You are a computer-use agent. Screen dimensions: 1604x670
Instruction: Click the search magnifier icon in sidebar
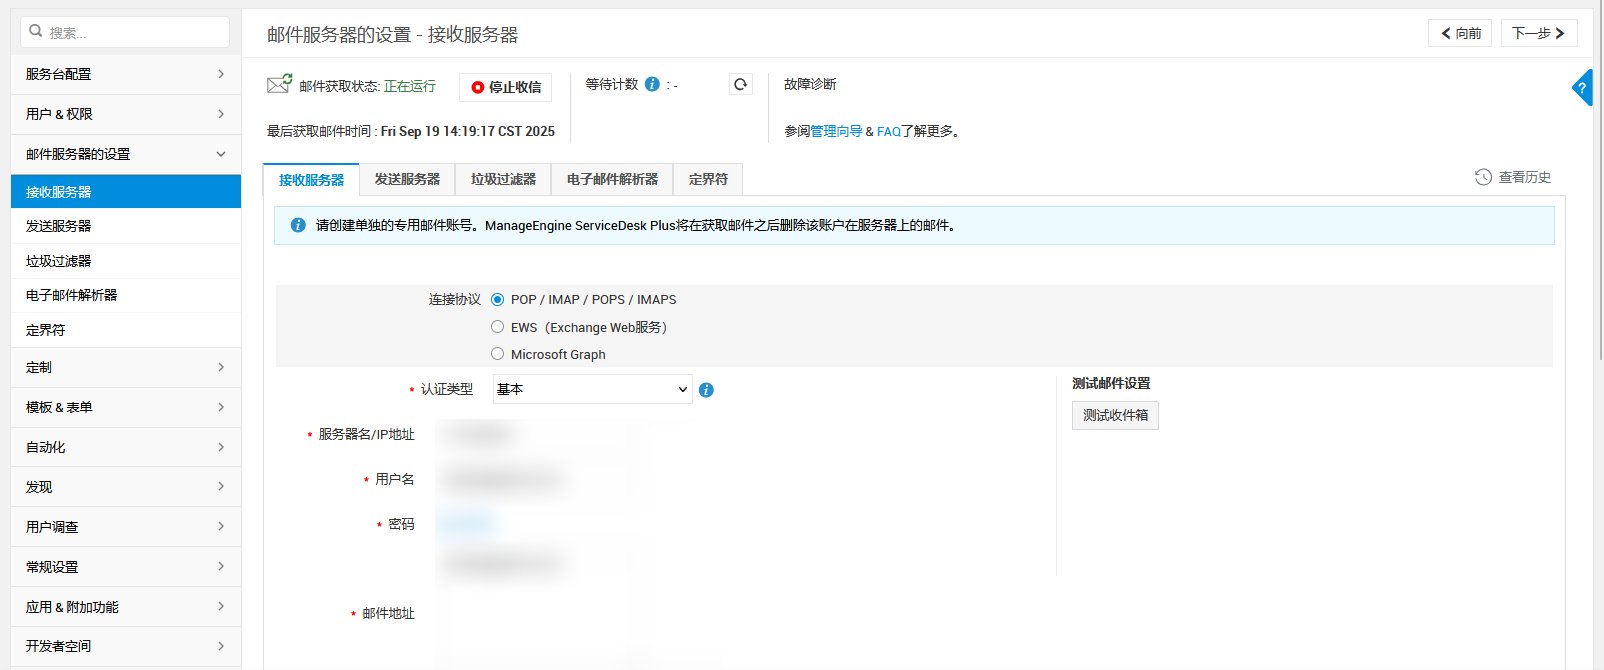tap(36, 32)
